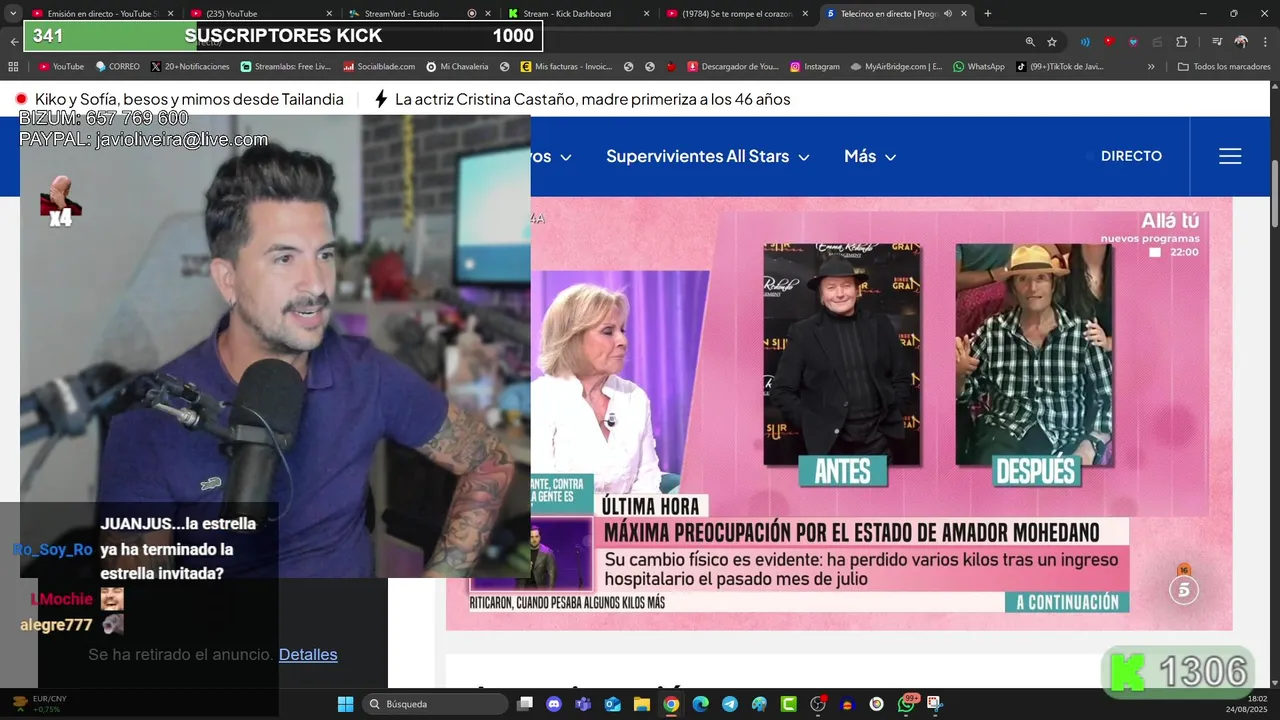Open the Chrome extensions puzzle icon
1280x720 pixels.
(x=1181, y=42)
